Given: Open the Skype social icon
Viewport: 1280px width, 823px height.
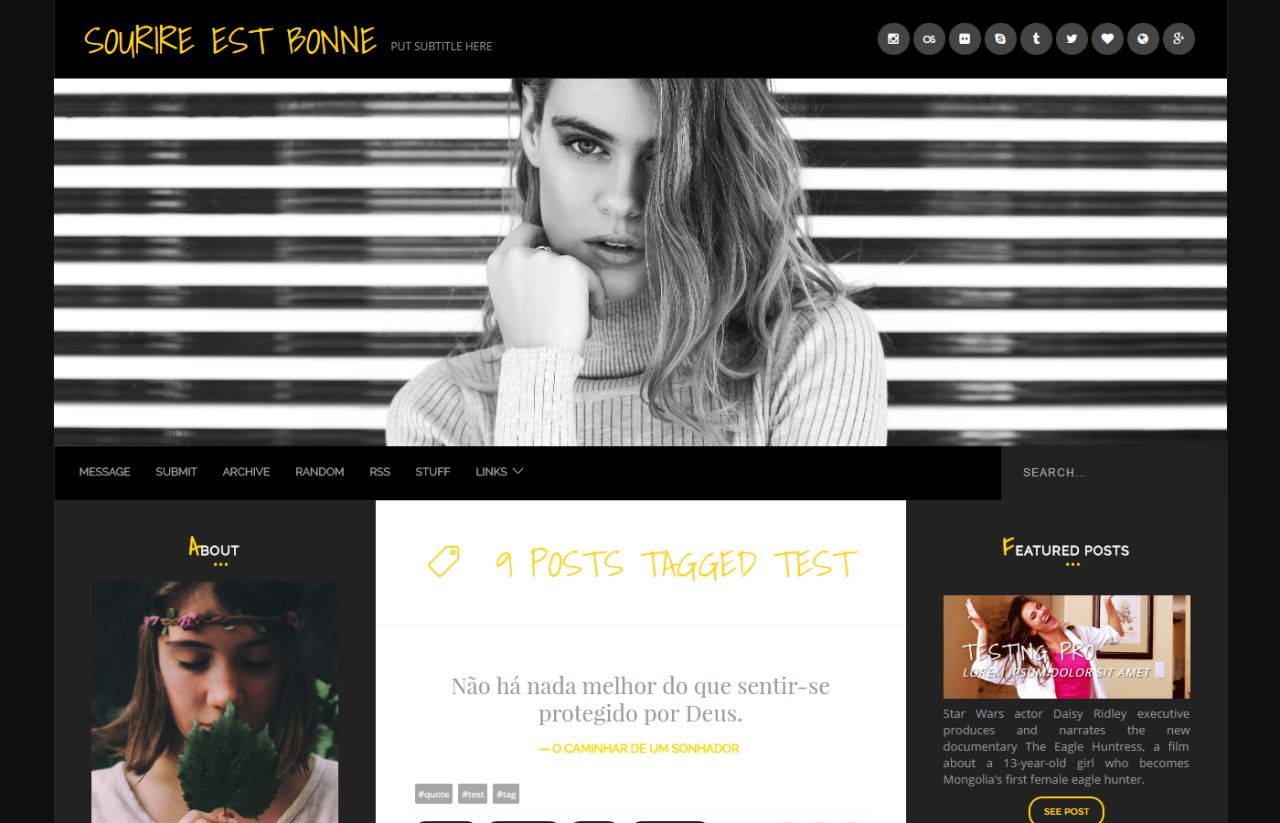Looking at the screenshot, I should 1000,39.
